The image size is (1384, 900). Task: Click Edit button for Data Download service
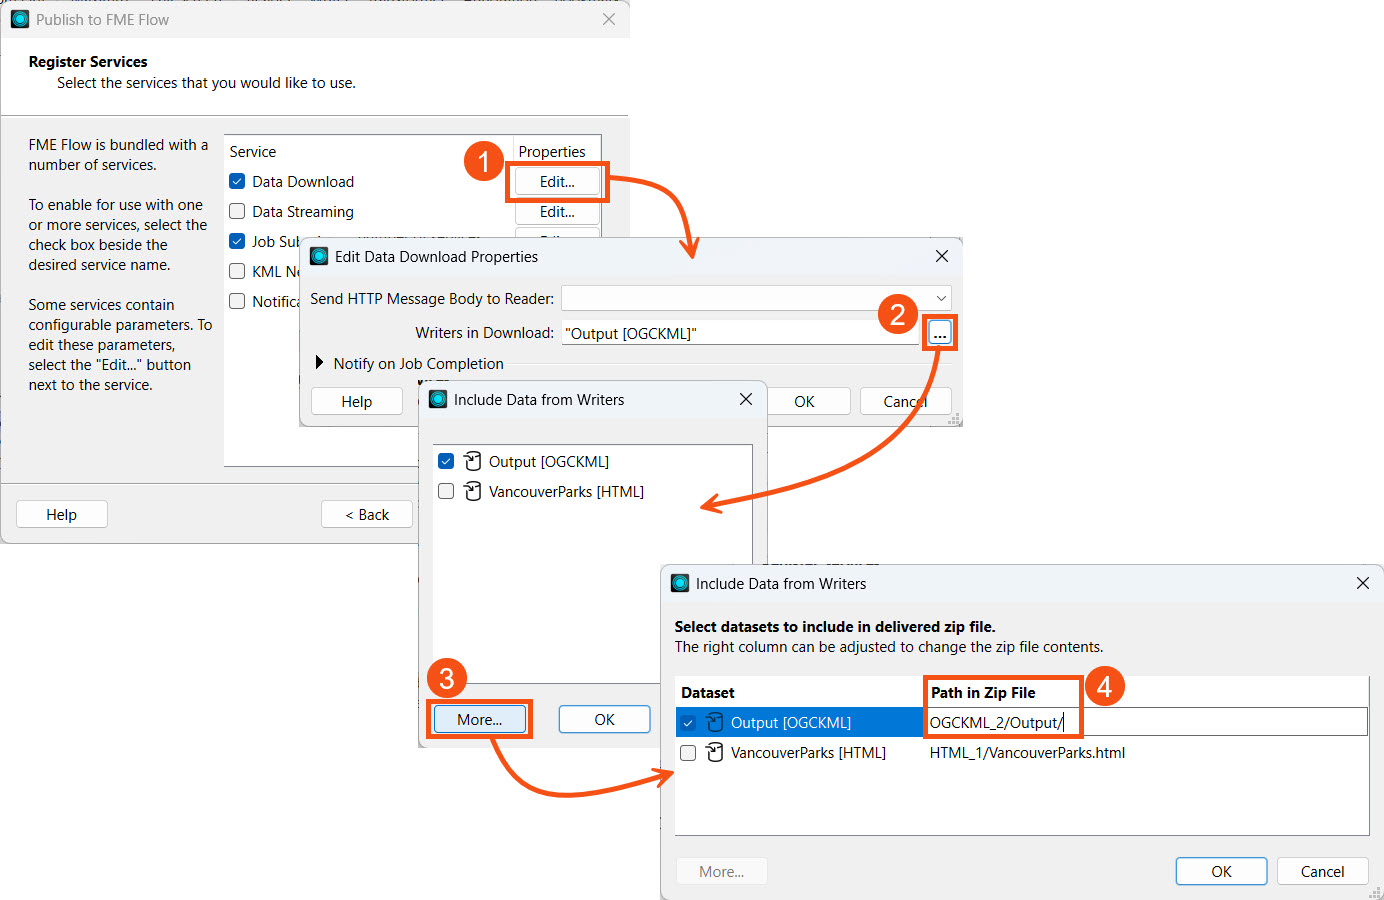[x=557, y=182]
